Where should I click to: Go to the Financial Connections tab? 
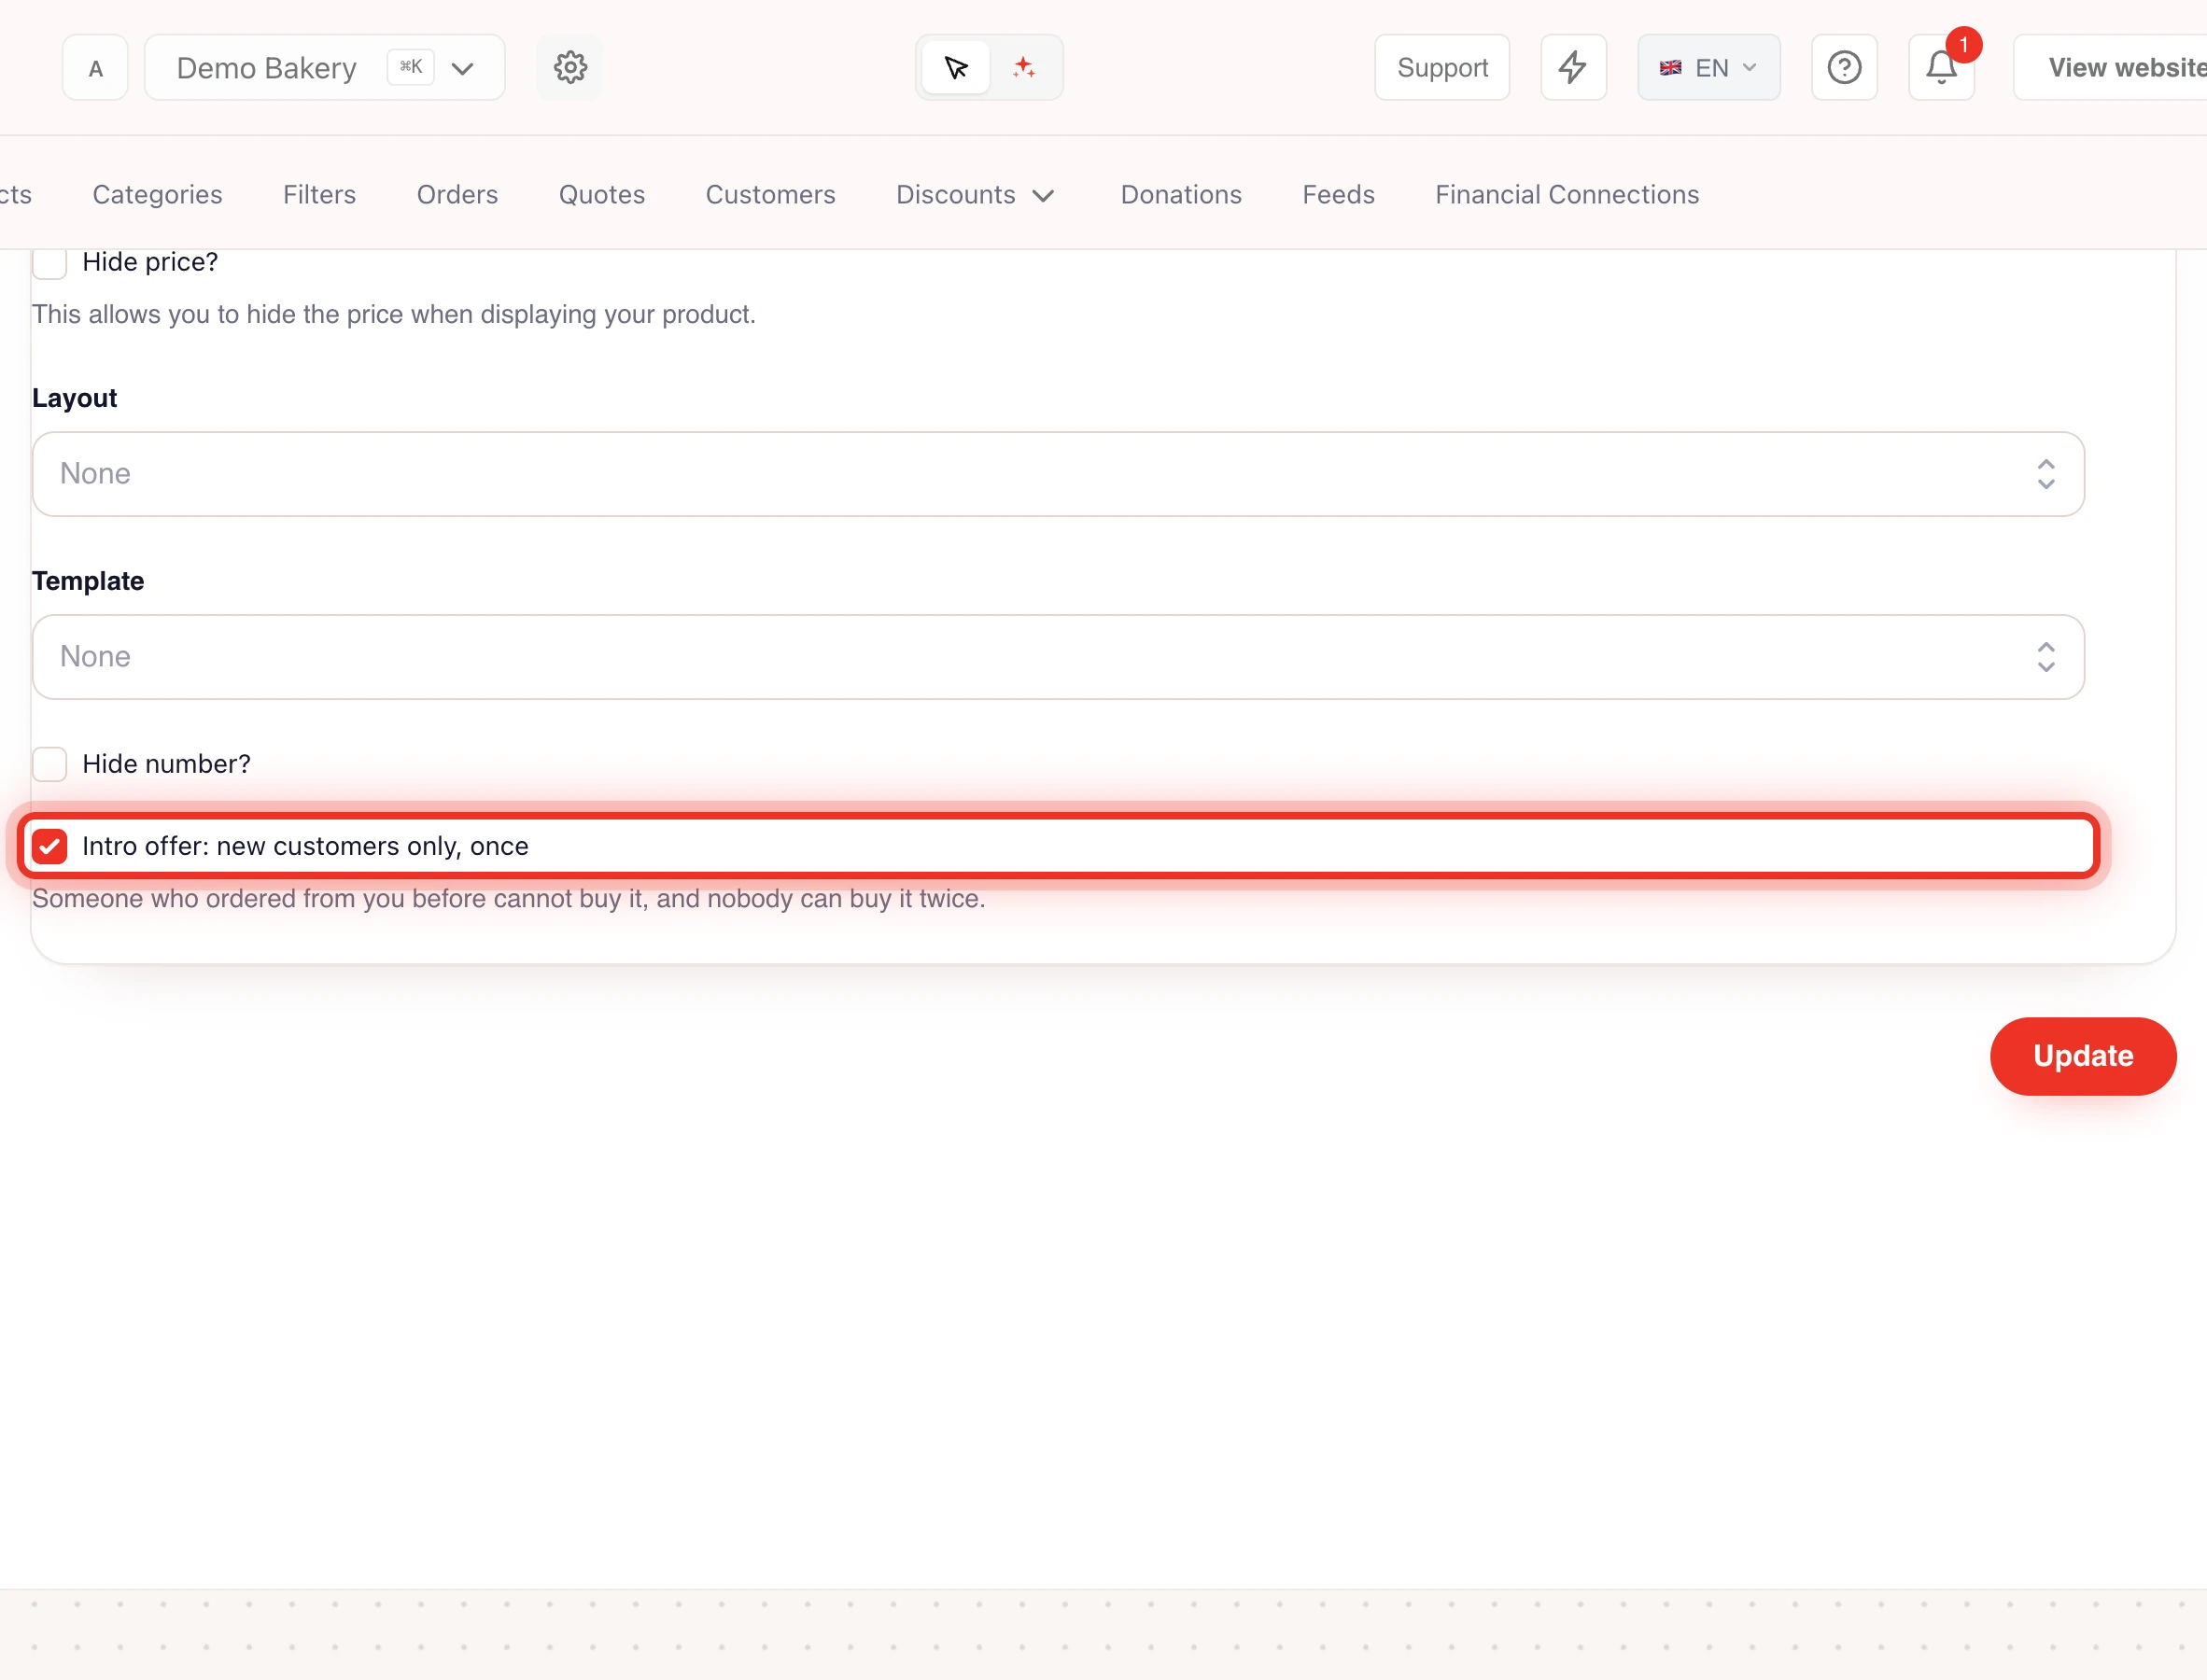pyautogui.click(x=1566, y=195)
